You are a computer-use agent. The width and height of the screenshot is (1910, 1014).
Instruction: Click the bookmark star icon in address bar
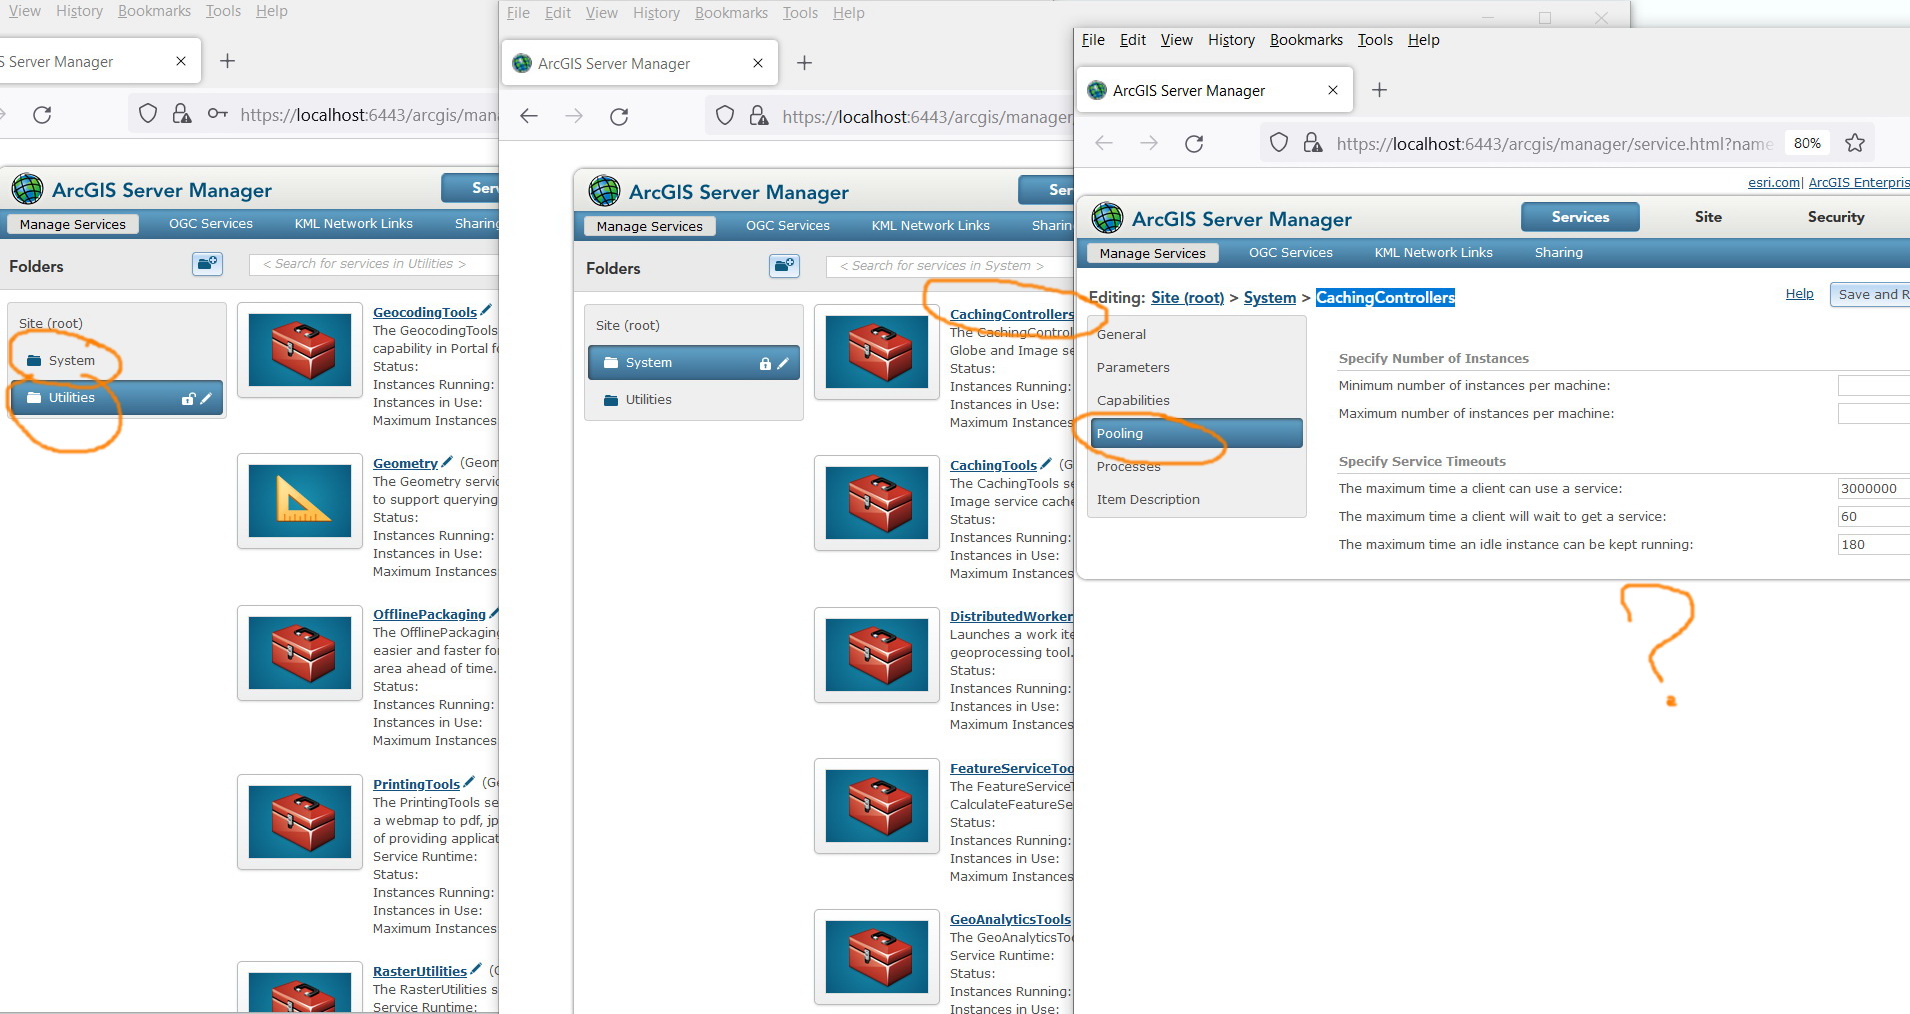pyautogui.click(x=1856, y=143)
